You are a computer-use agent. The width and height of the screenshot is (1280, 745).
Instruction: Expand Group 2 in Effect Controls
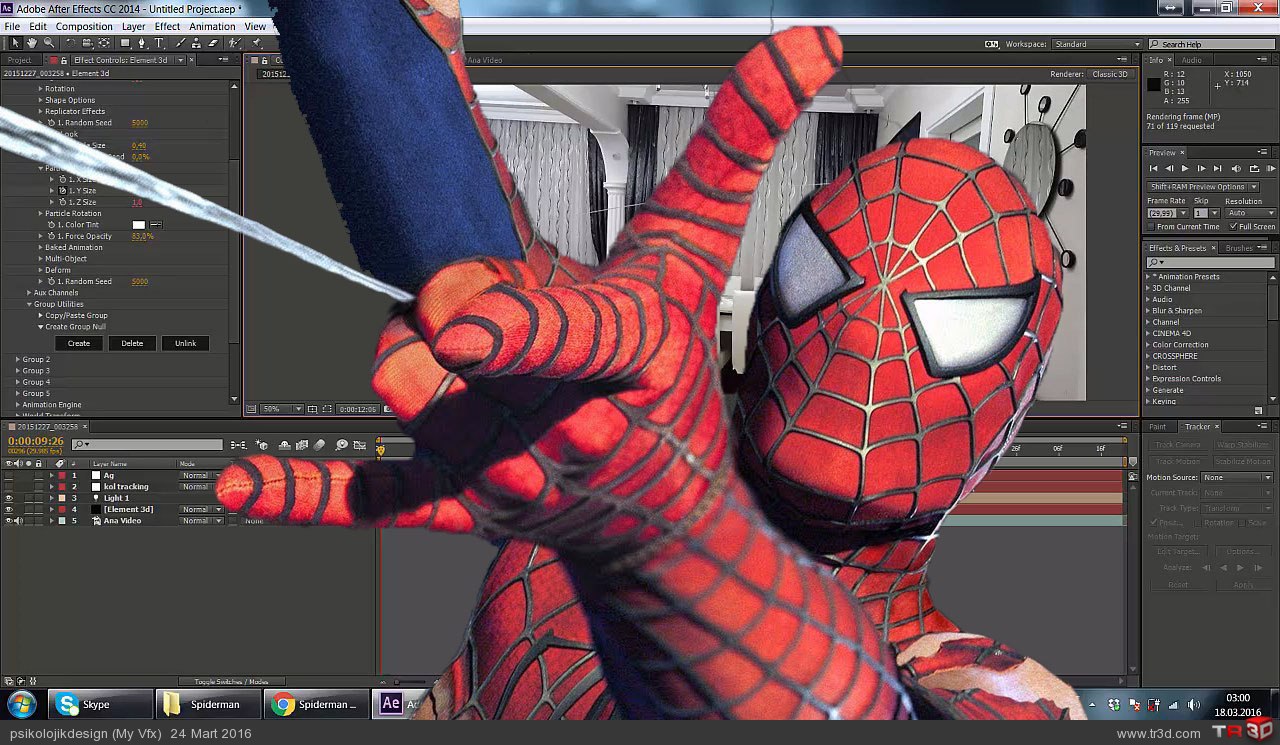(x=18, y=359)
